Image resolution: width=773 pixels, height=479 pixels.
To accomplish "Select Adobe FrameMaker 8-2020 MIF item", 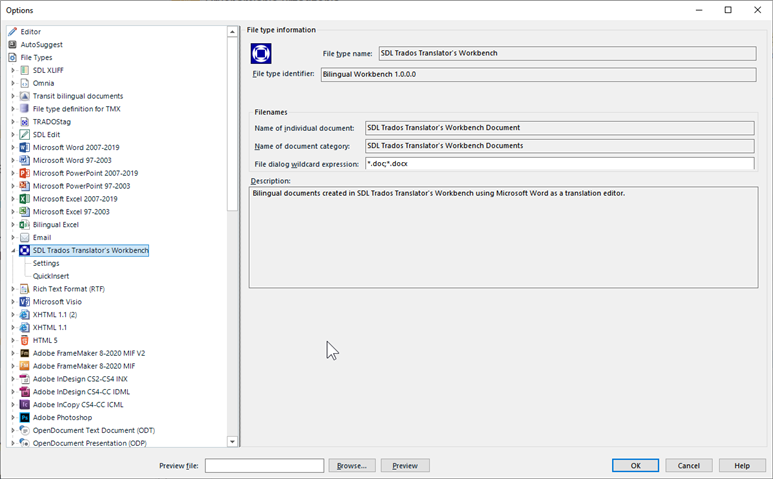I will [x=84, y=366].
